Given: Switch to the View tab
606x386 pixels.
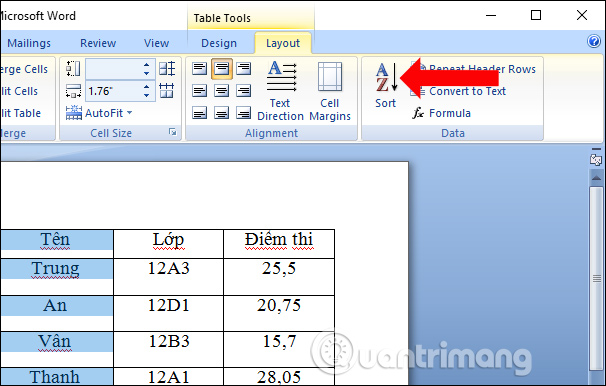Looking at the screenshot, I should pyautogui.click(x=157, y=43).
